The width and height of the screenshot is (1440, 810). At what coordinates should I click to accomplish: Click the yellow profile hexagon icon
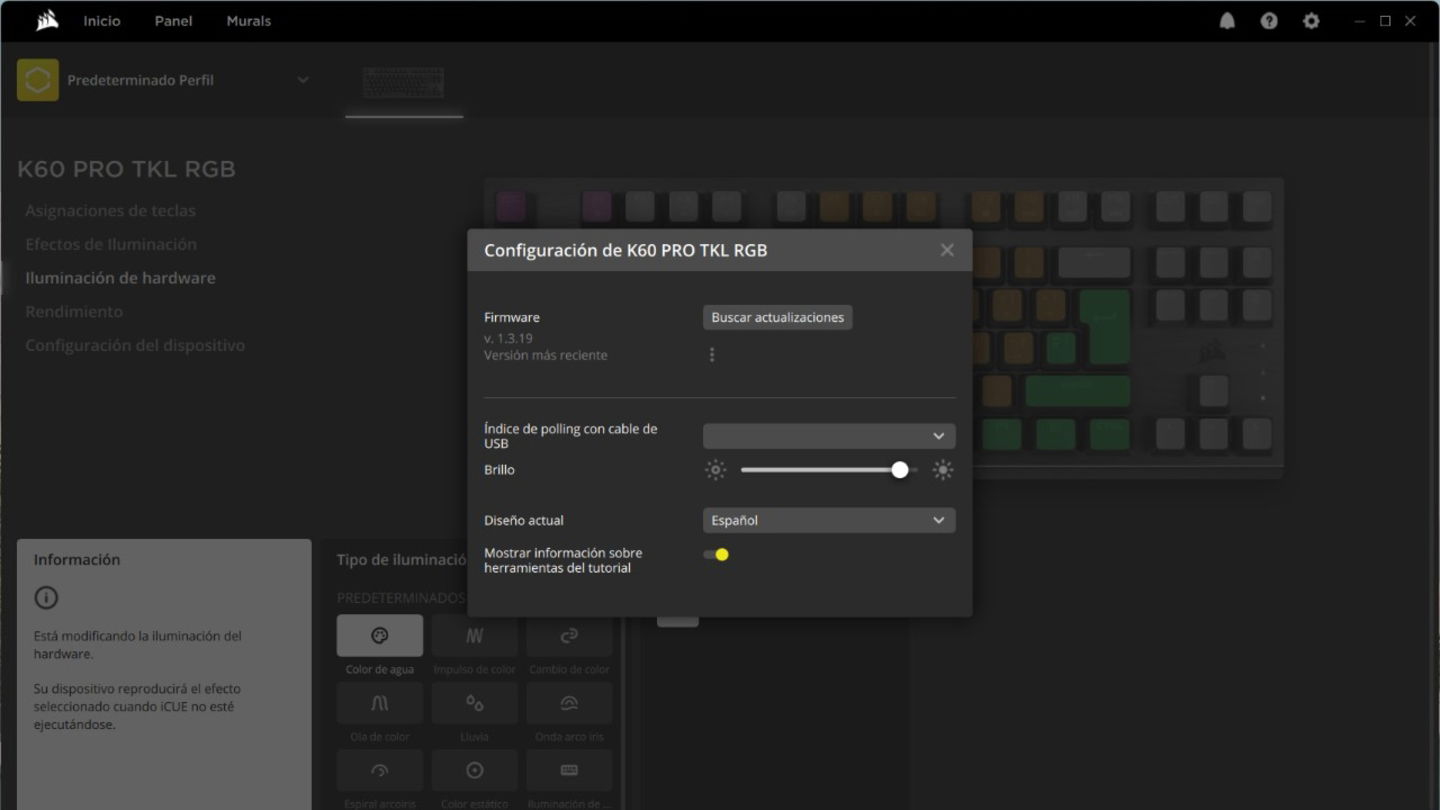[x=37, y=80]
